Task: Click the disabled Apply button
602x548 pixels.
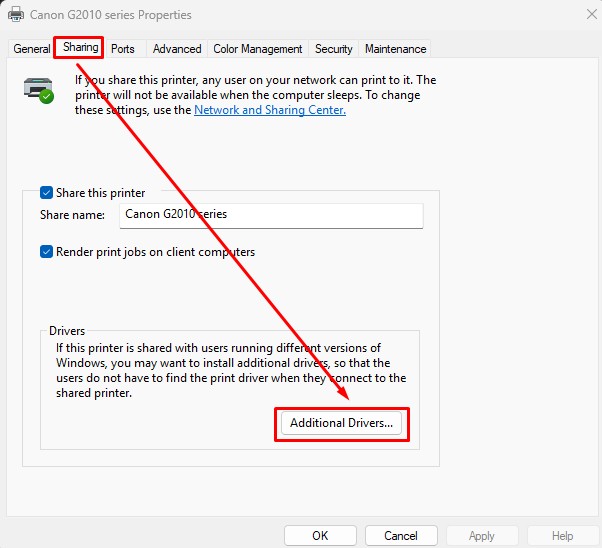Action: click(x=482, y=536)
